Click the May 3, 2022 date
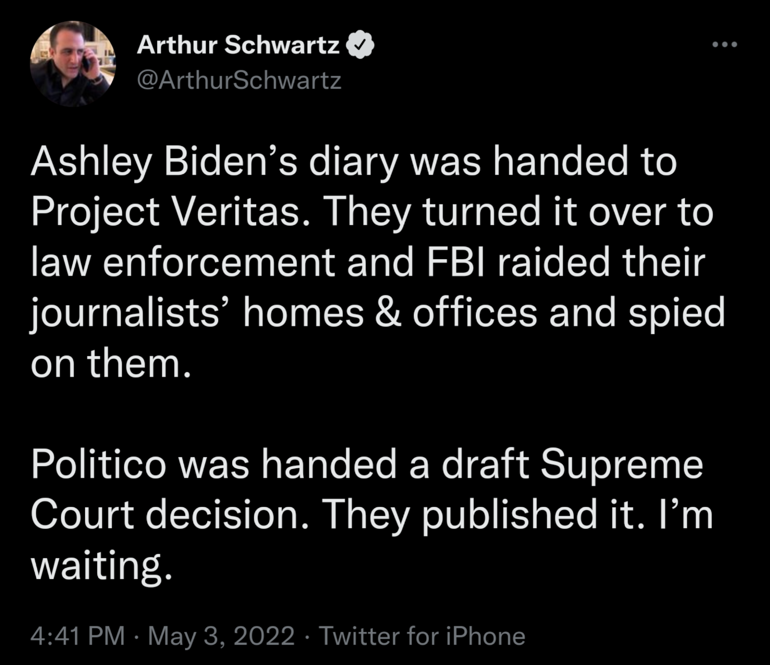Viewport: 770px width, 665px height. click(222, 635)
